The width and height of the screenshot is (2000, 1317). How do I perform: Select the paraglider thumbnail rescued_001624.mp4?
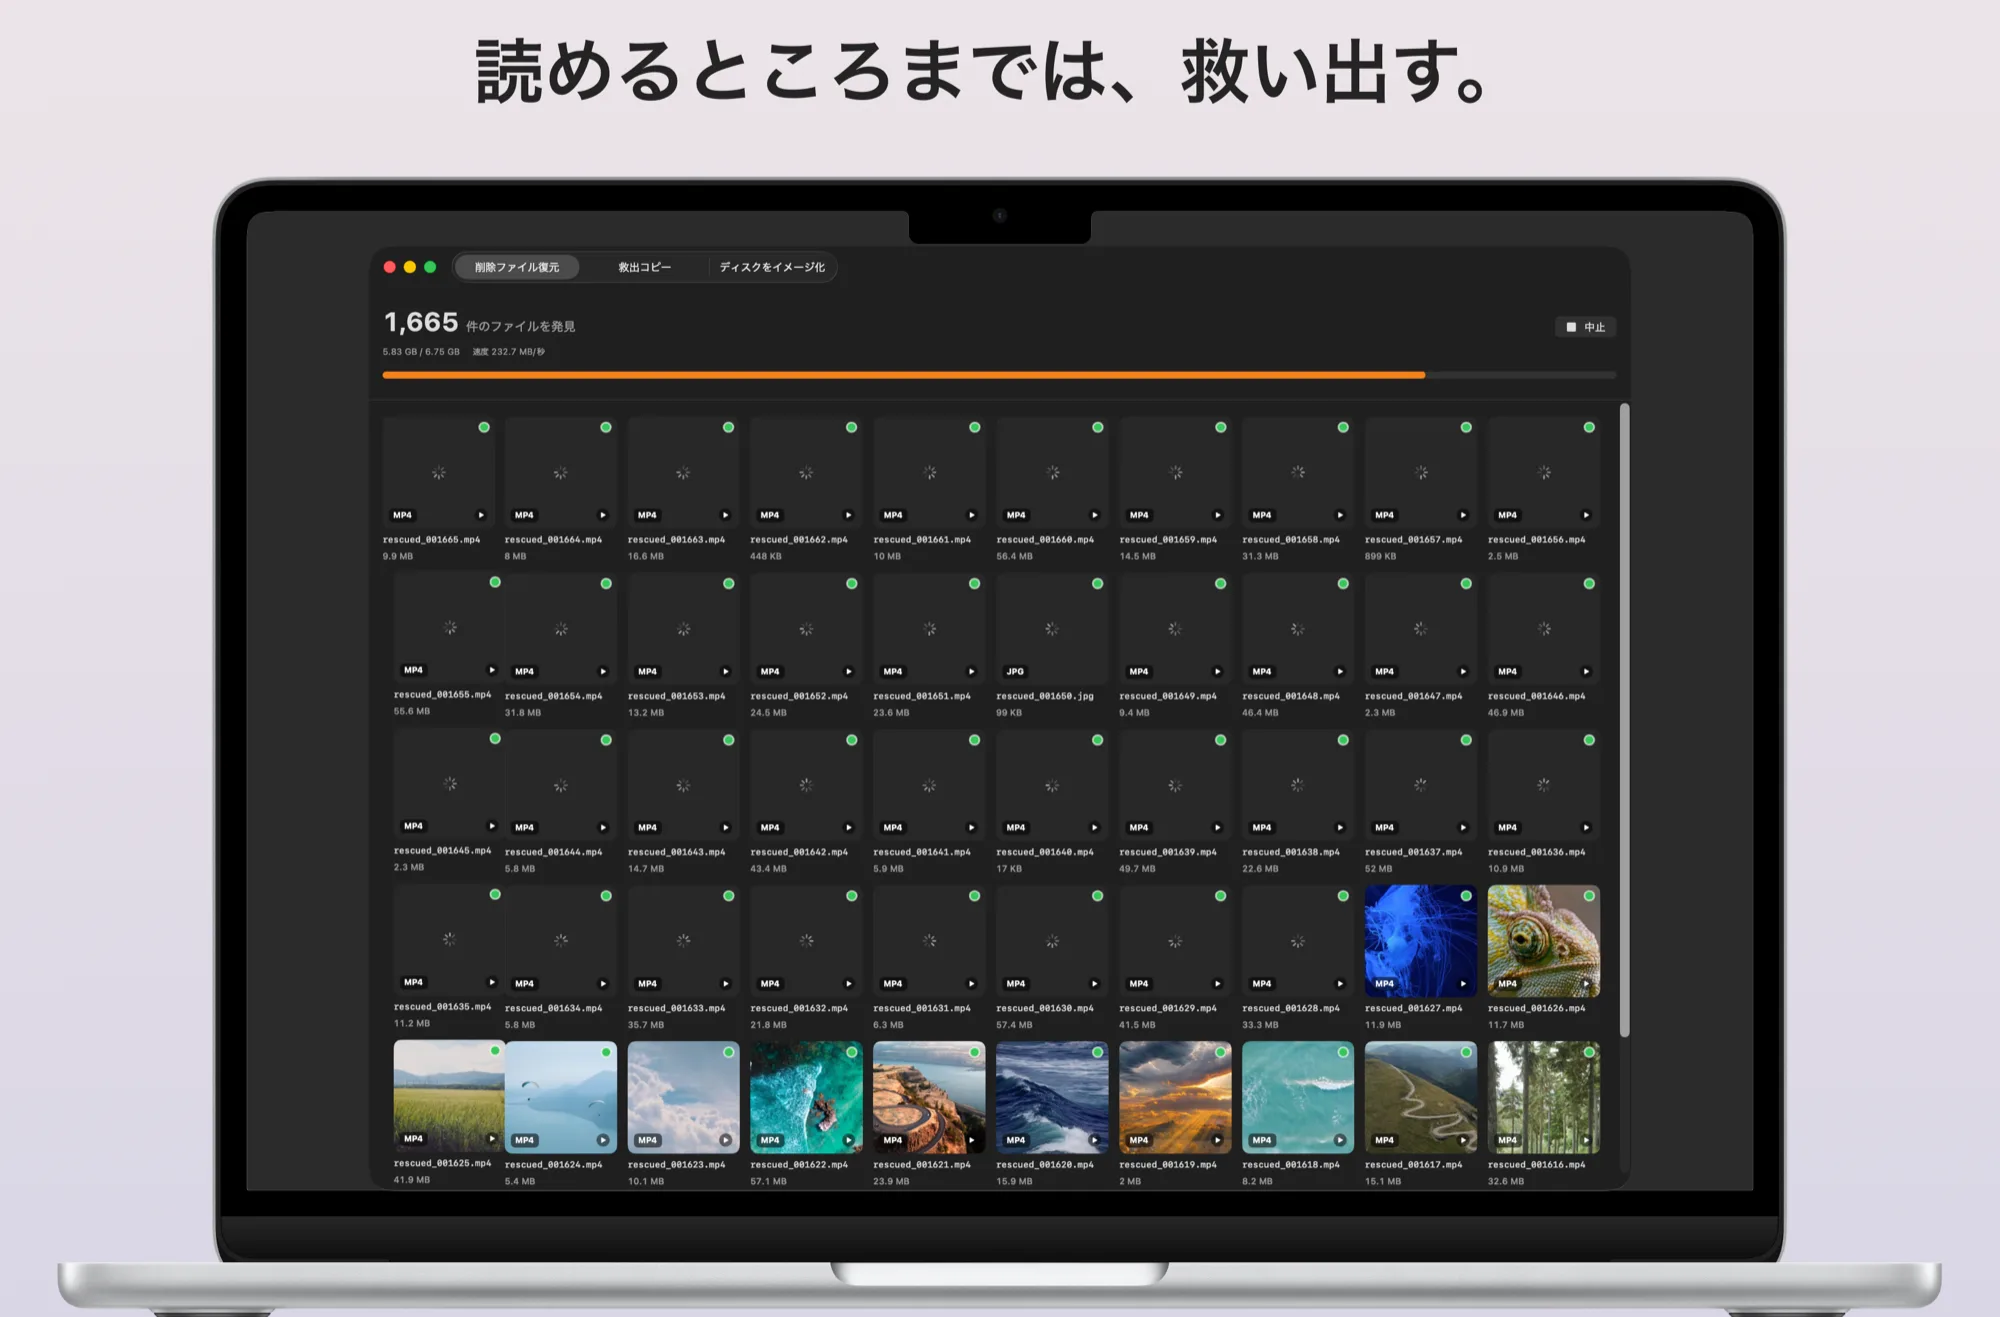(560, 1097)
